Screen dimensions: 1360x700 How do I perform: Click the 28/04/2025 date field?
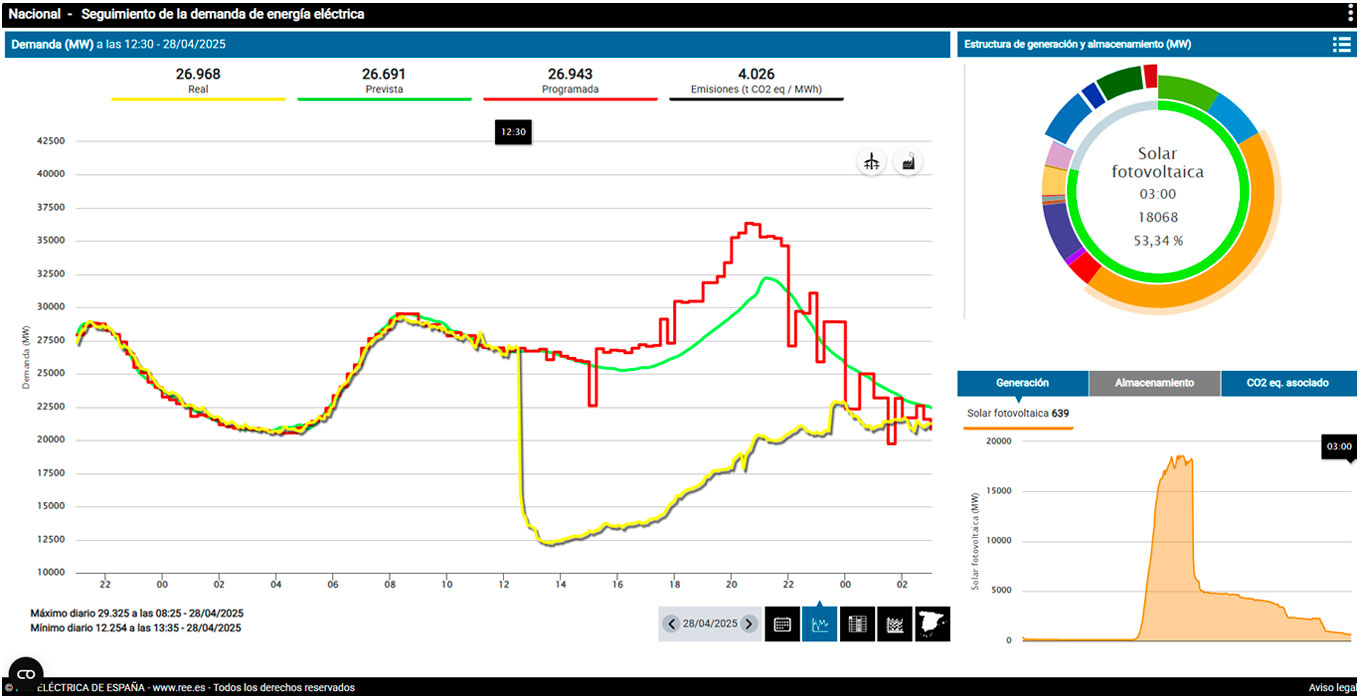(x=710, y=624)
